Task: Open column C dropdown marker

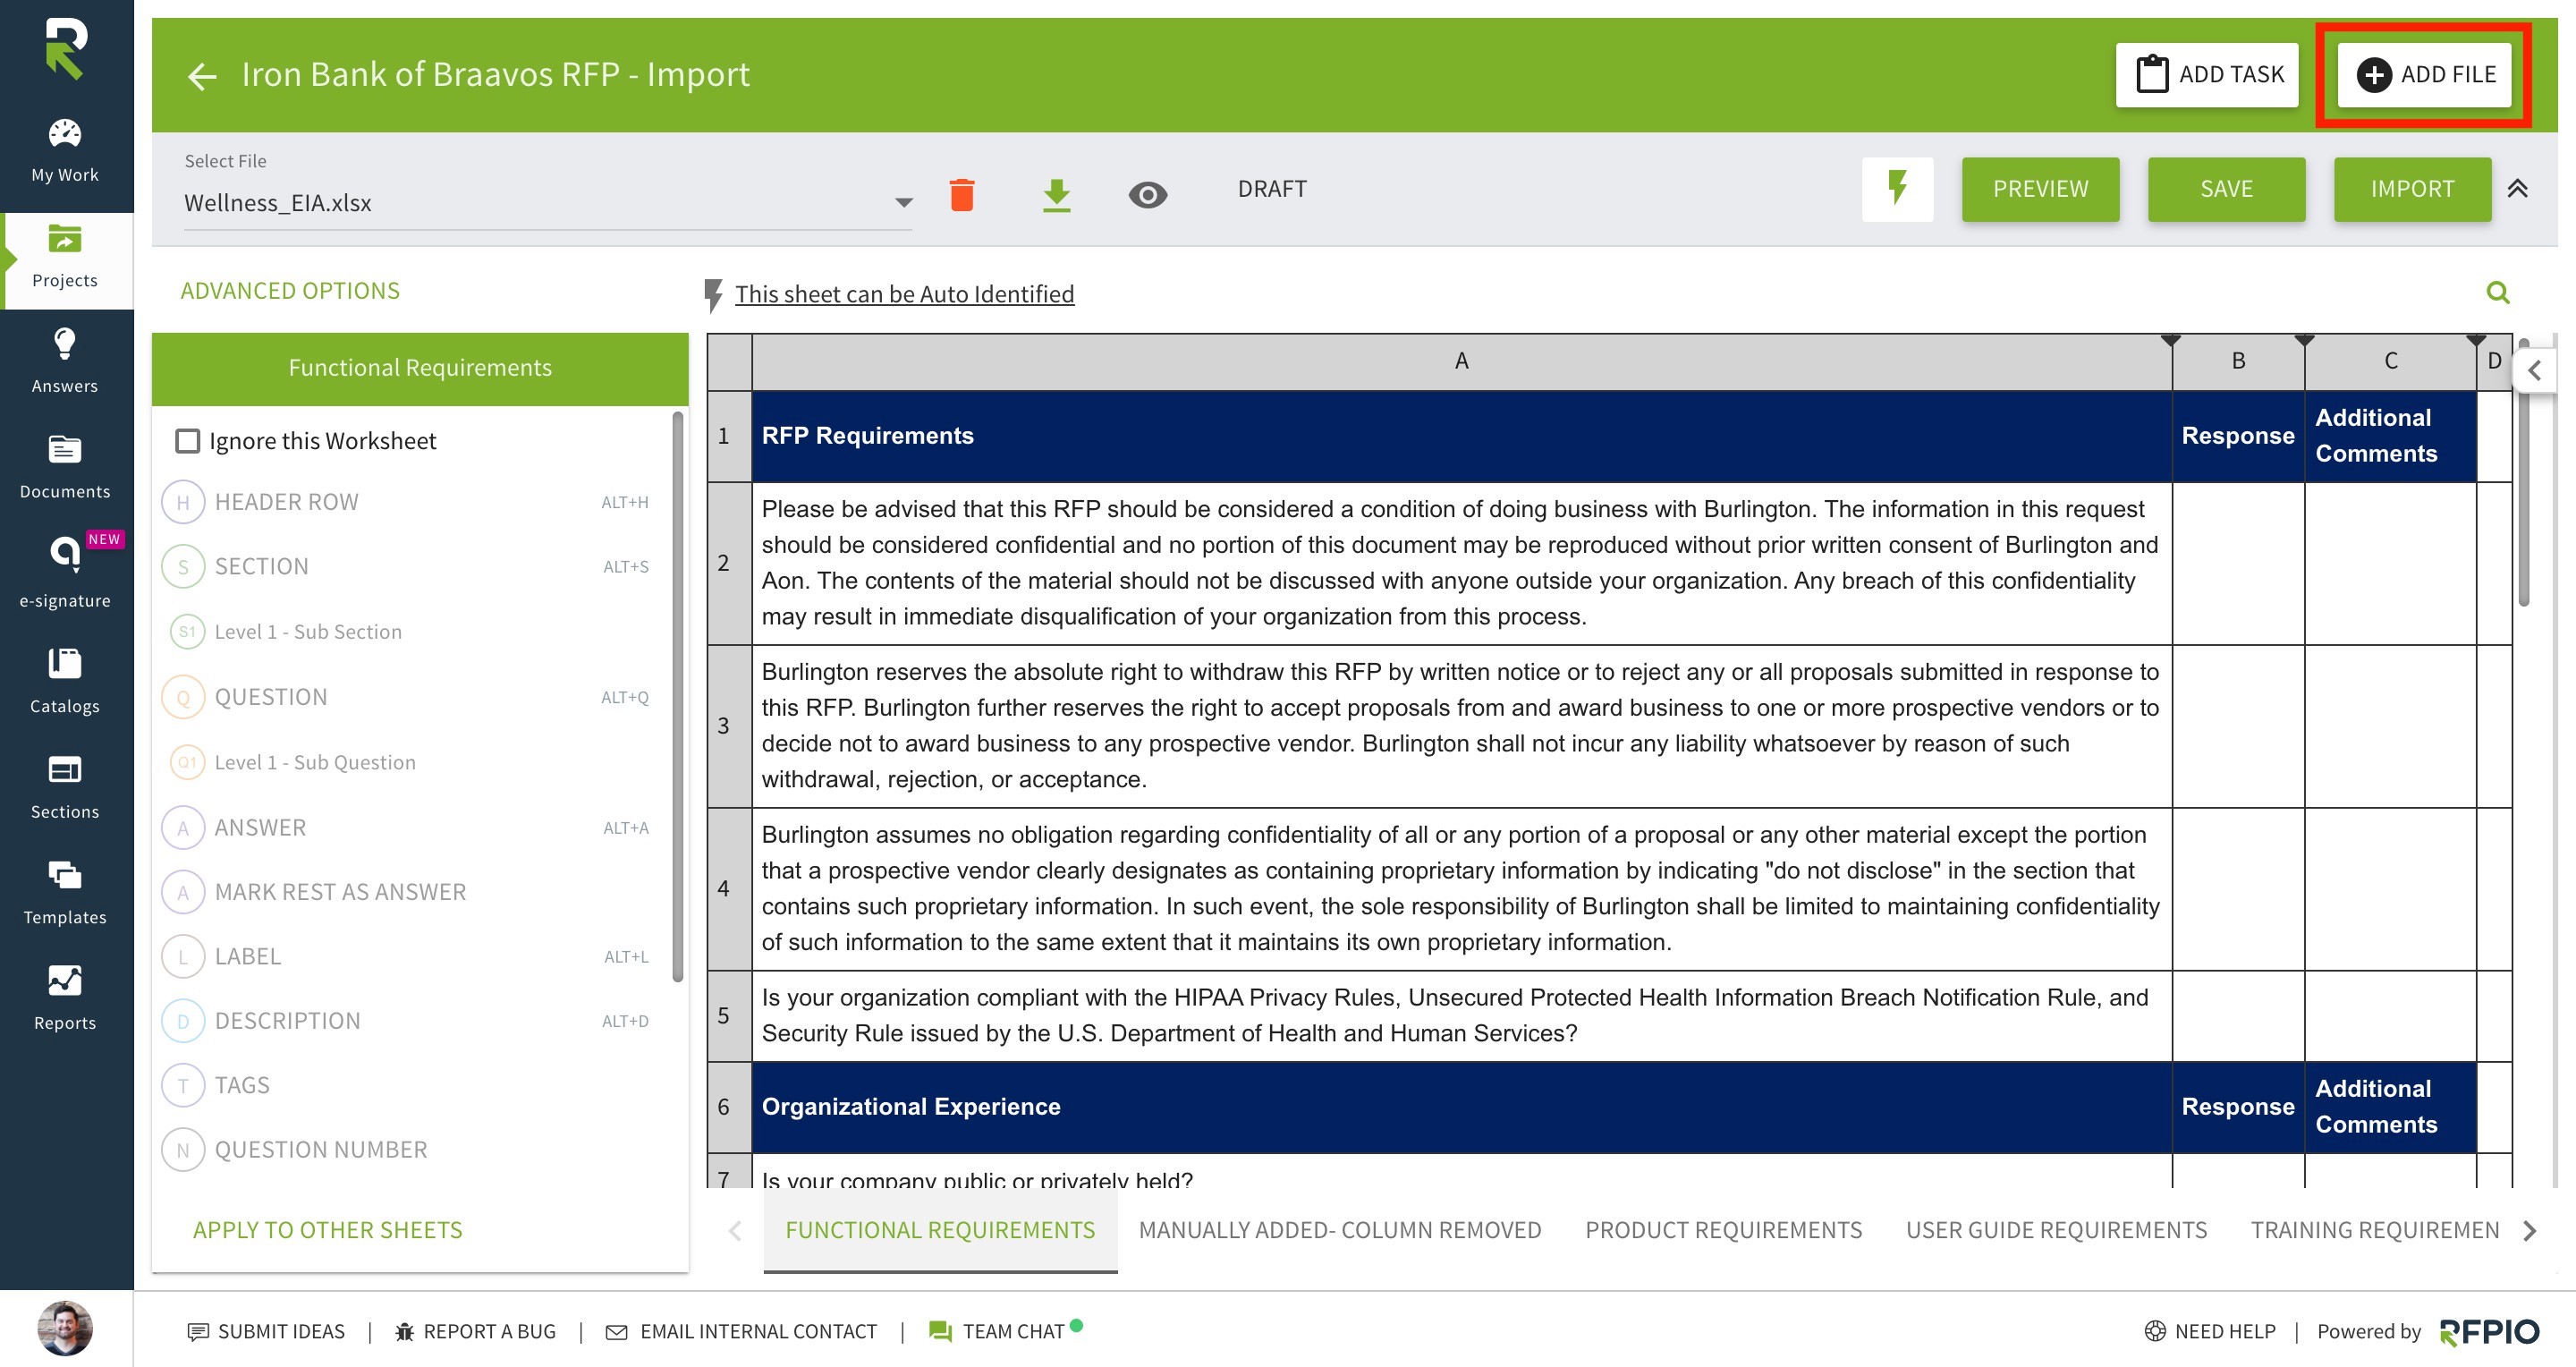Action: 2476,341
